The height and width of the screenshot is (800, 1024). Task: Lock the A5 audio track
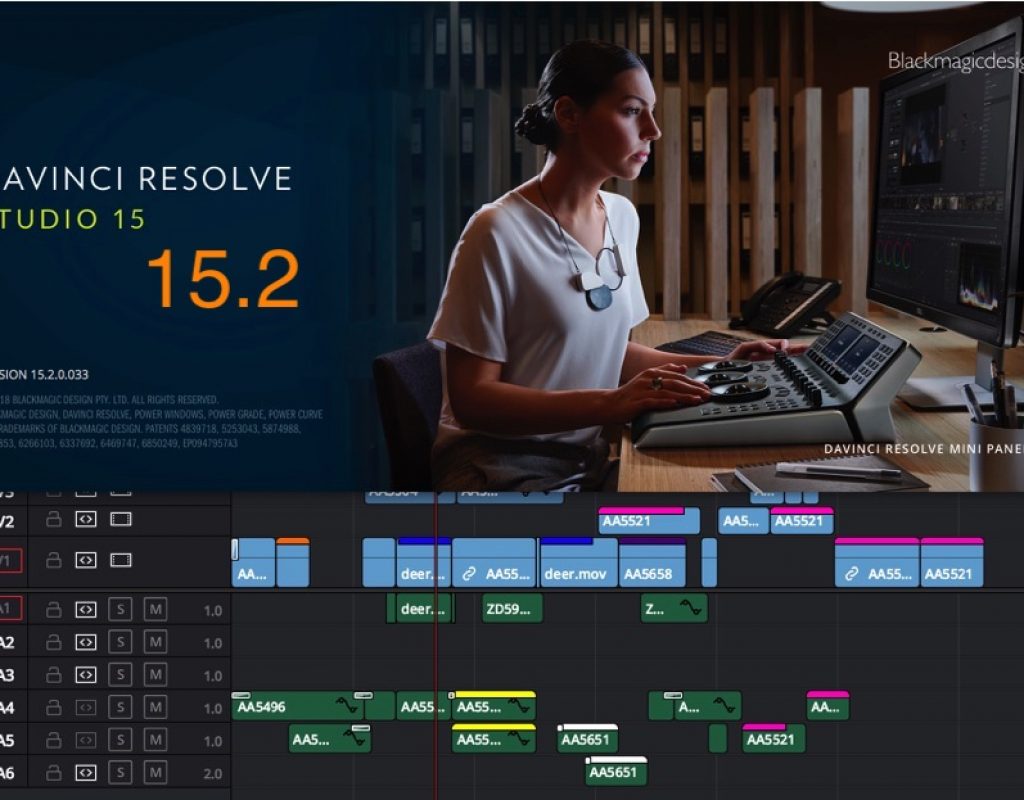[x=54, y=740]
